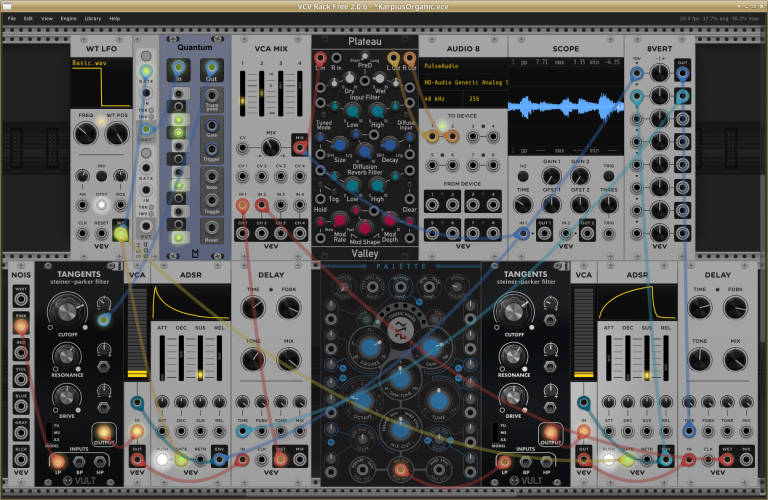Image resolution: width=768 pixels, height=500 pixels.
Task: Click the Scope TIME knob
Action: click(x=523, y=204)
